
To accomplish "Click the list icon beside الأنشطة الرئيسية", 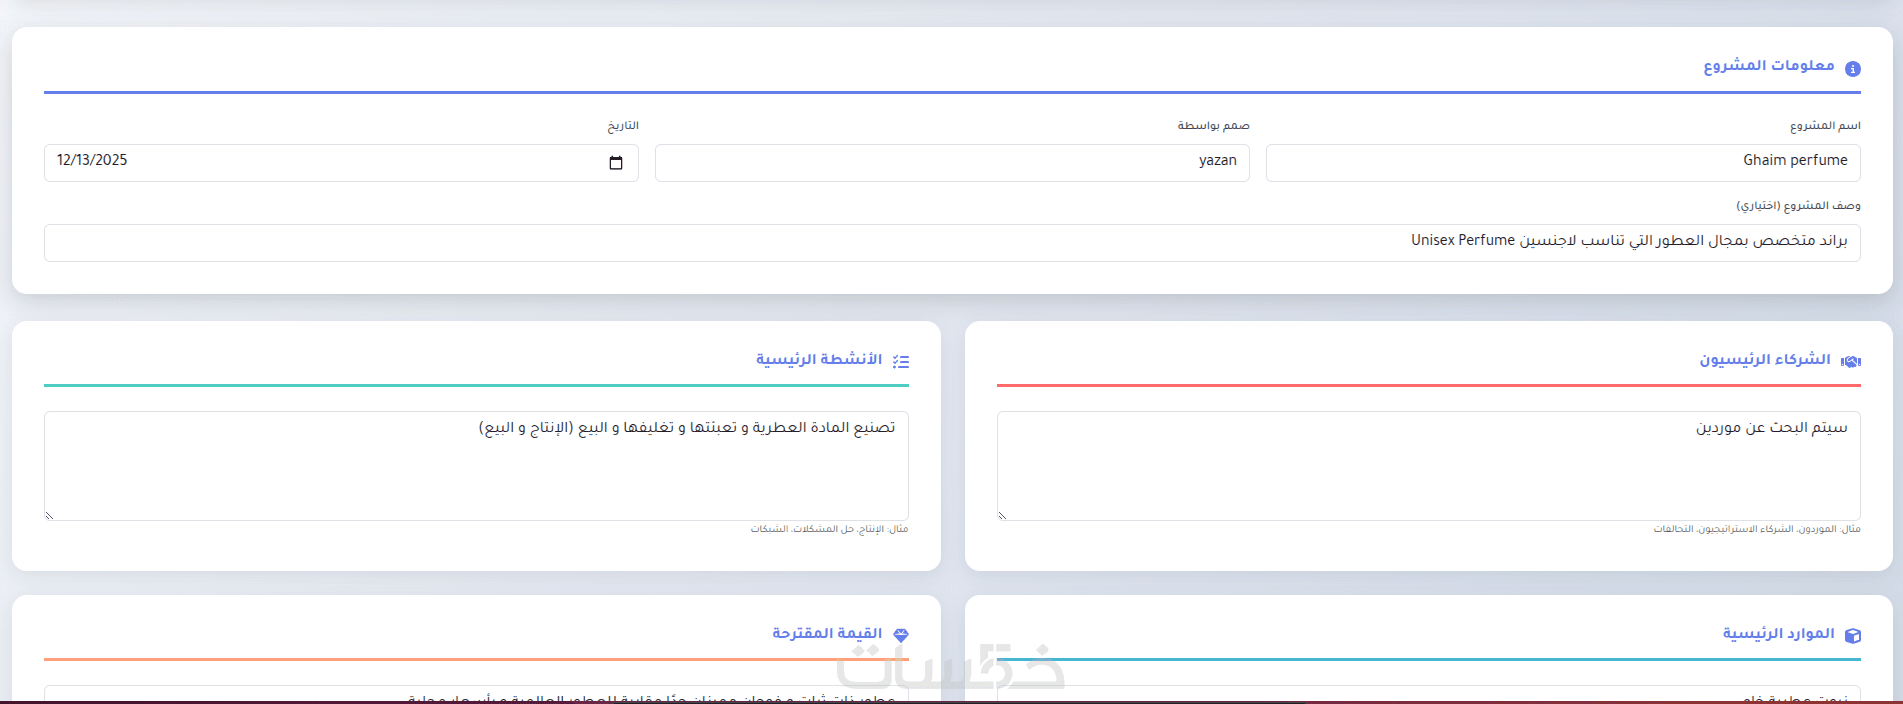I will (x=900, y=361).
